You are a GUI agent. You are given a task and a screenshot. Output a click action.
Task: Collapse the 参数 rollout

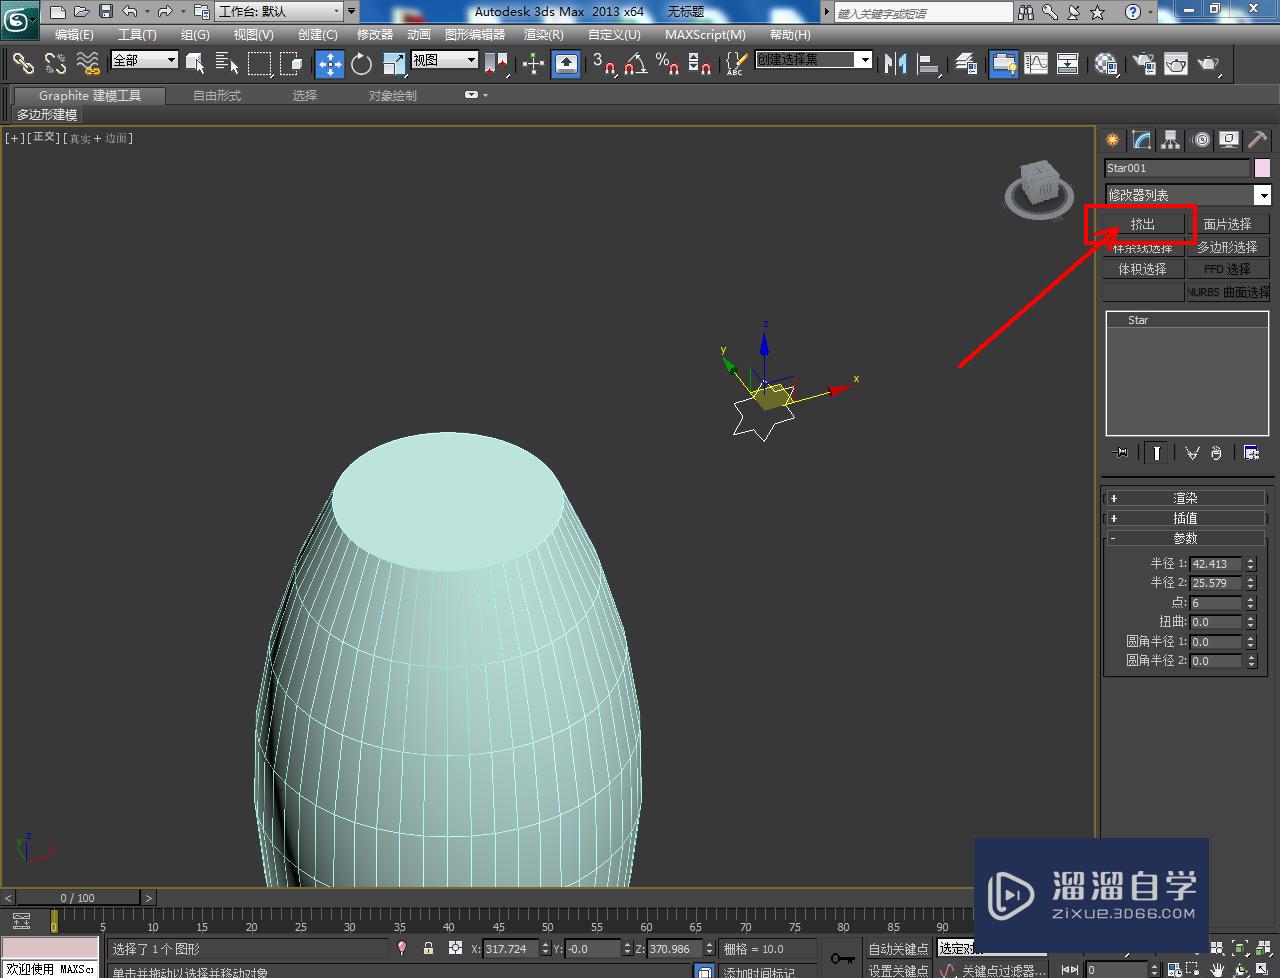pos(1185,538)
